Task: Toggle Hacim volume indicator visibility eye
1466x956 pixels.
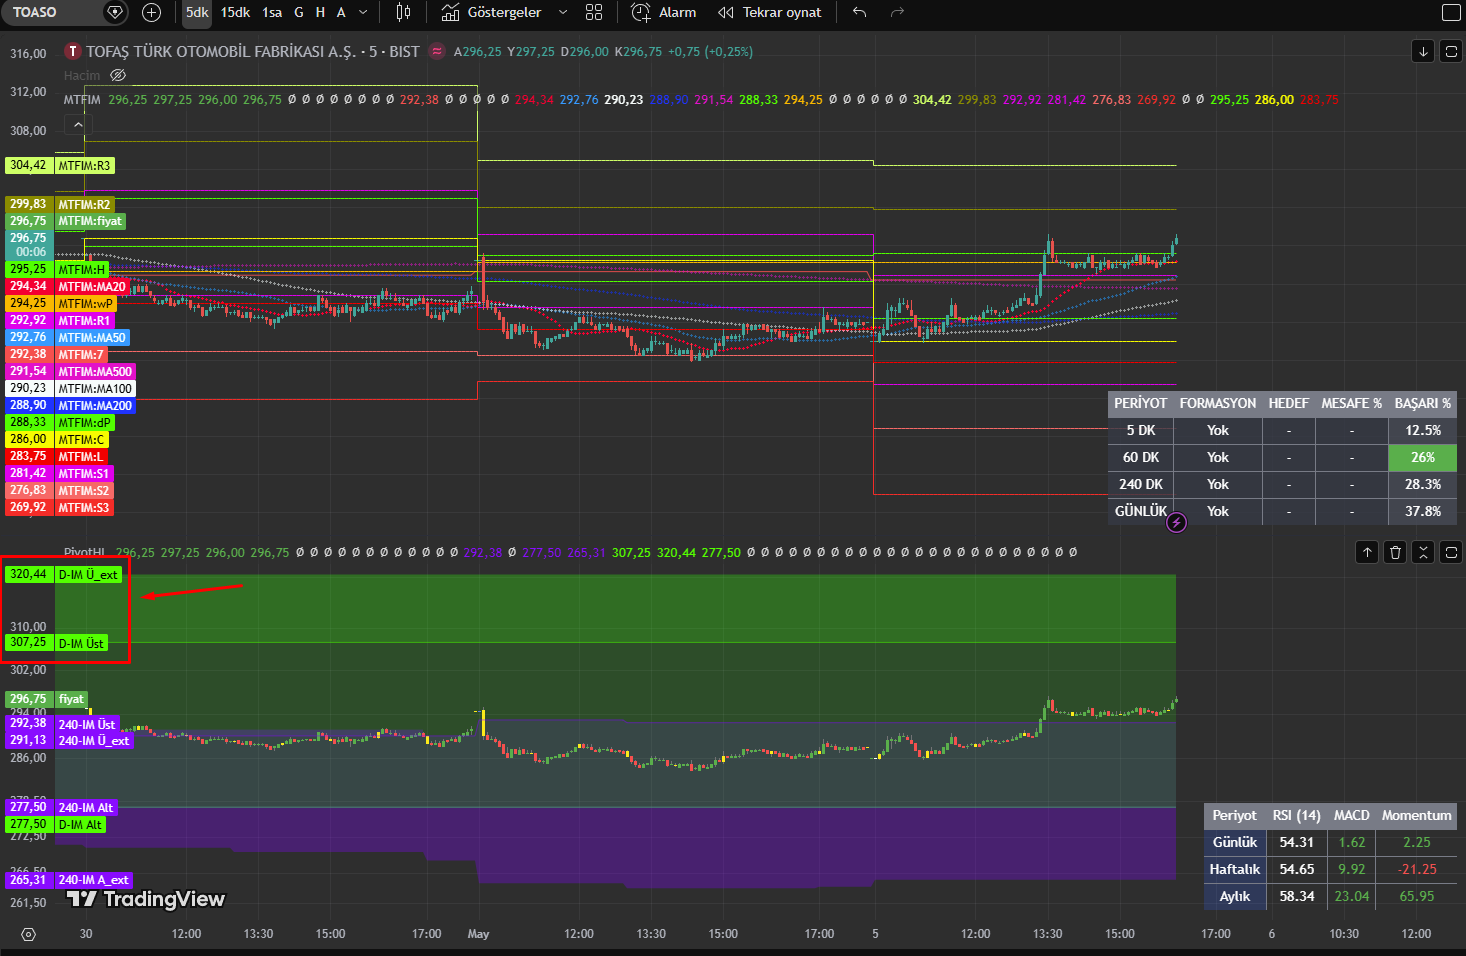Action: 118,75
